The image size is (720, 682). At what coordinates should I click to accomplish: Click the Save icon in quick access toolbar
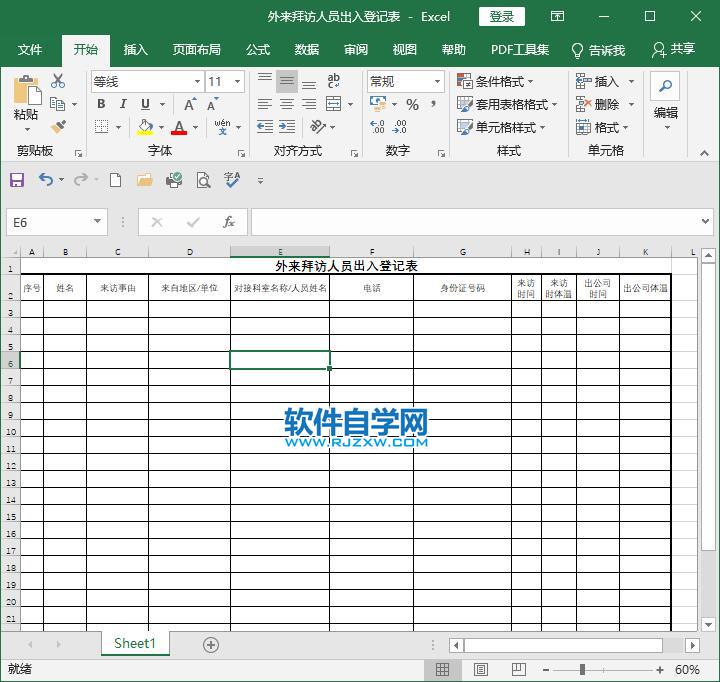pyautogui.click(x=17, y=180)
